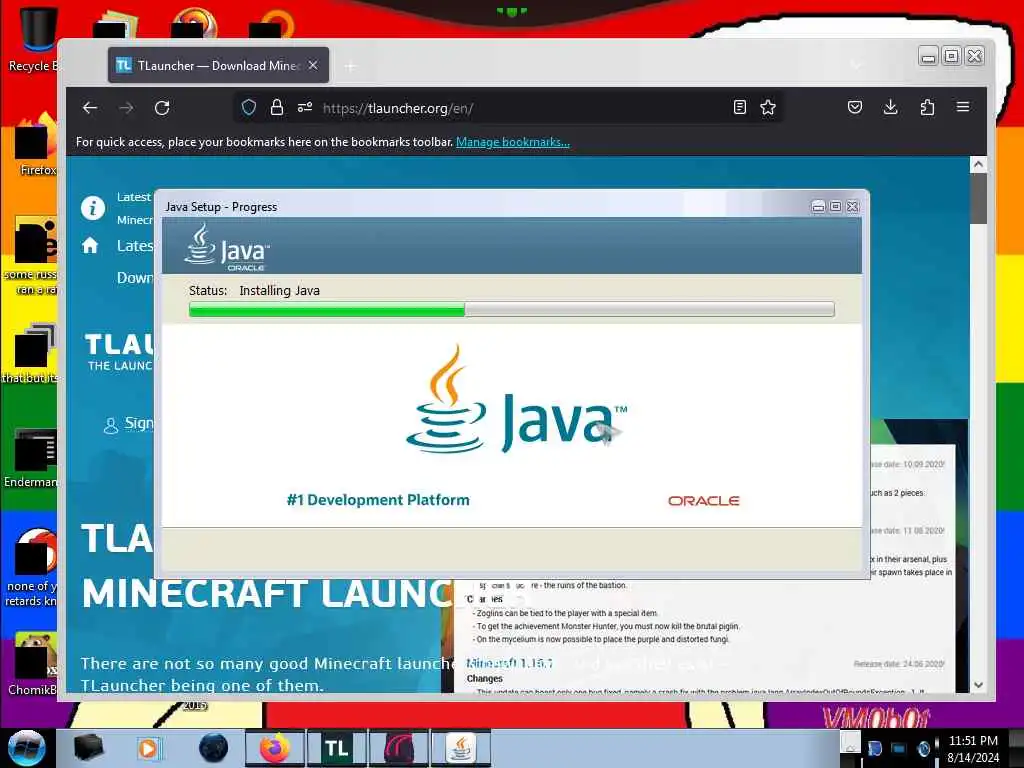
Task: Maximize the Java Setup window
Action: pyautogui.click(x=835, y=206)
